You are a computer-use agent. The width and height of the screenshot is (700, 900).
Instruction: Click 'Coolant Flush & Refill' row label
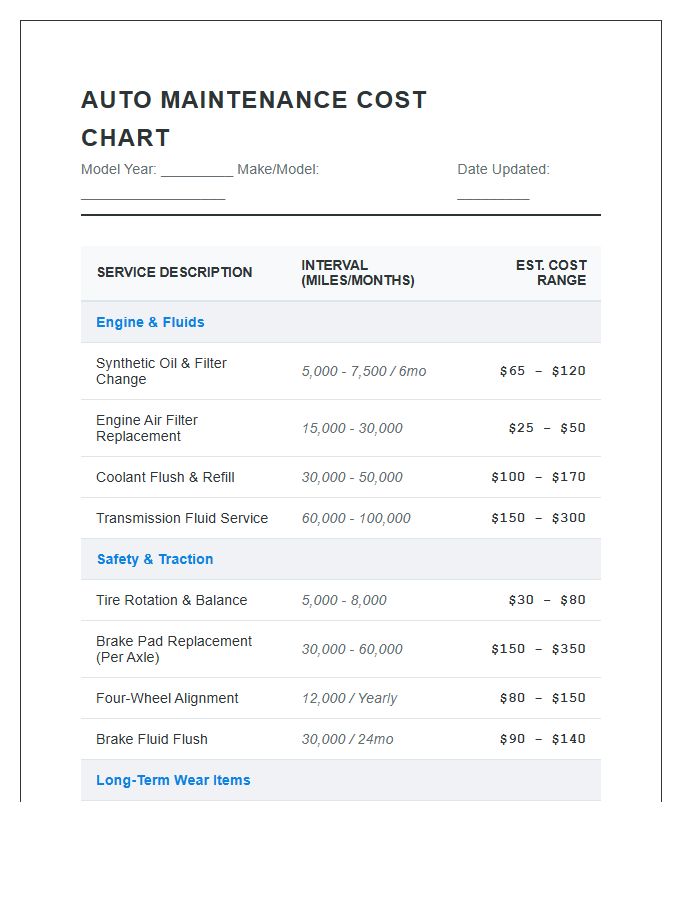pyautogui.click(x=165, y=478)
